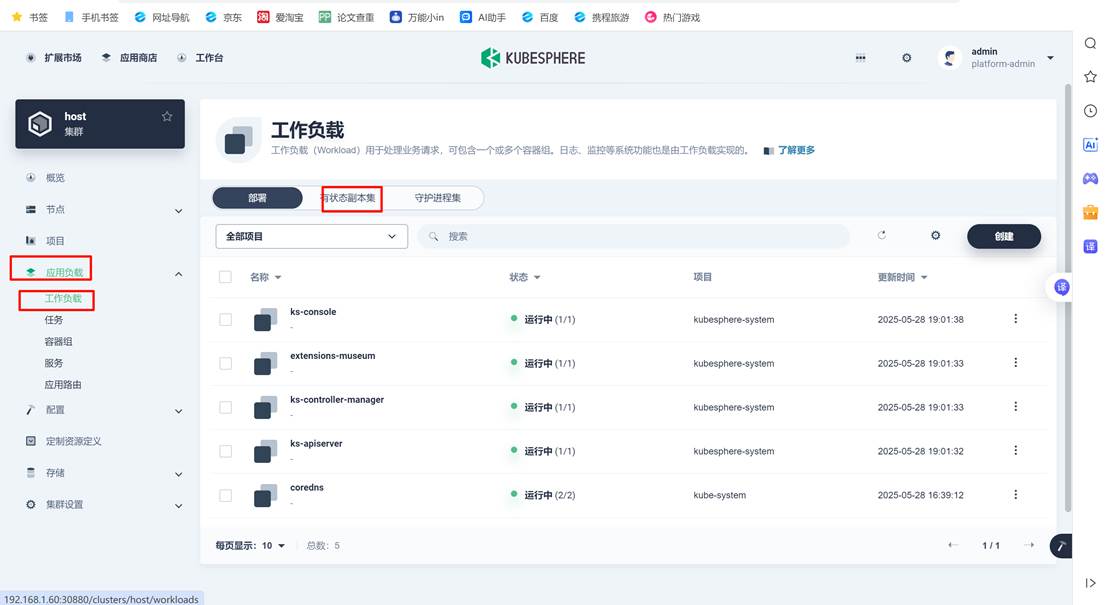
Task: Sort by 名称 column
Action: (265, 277)
